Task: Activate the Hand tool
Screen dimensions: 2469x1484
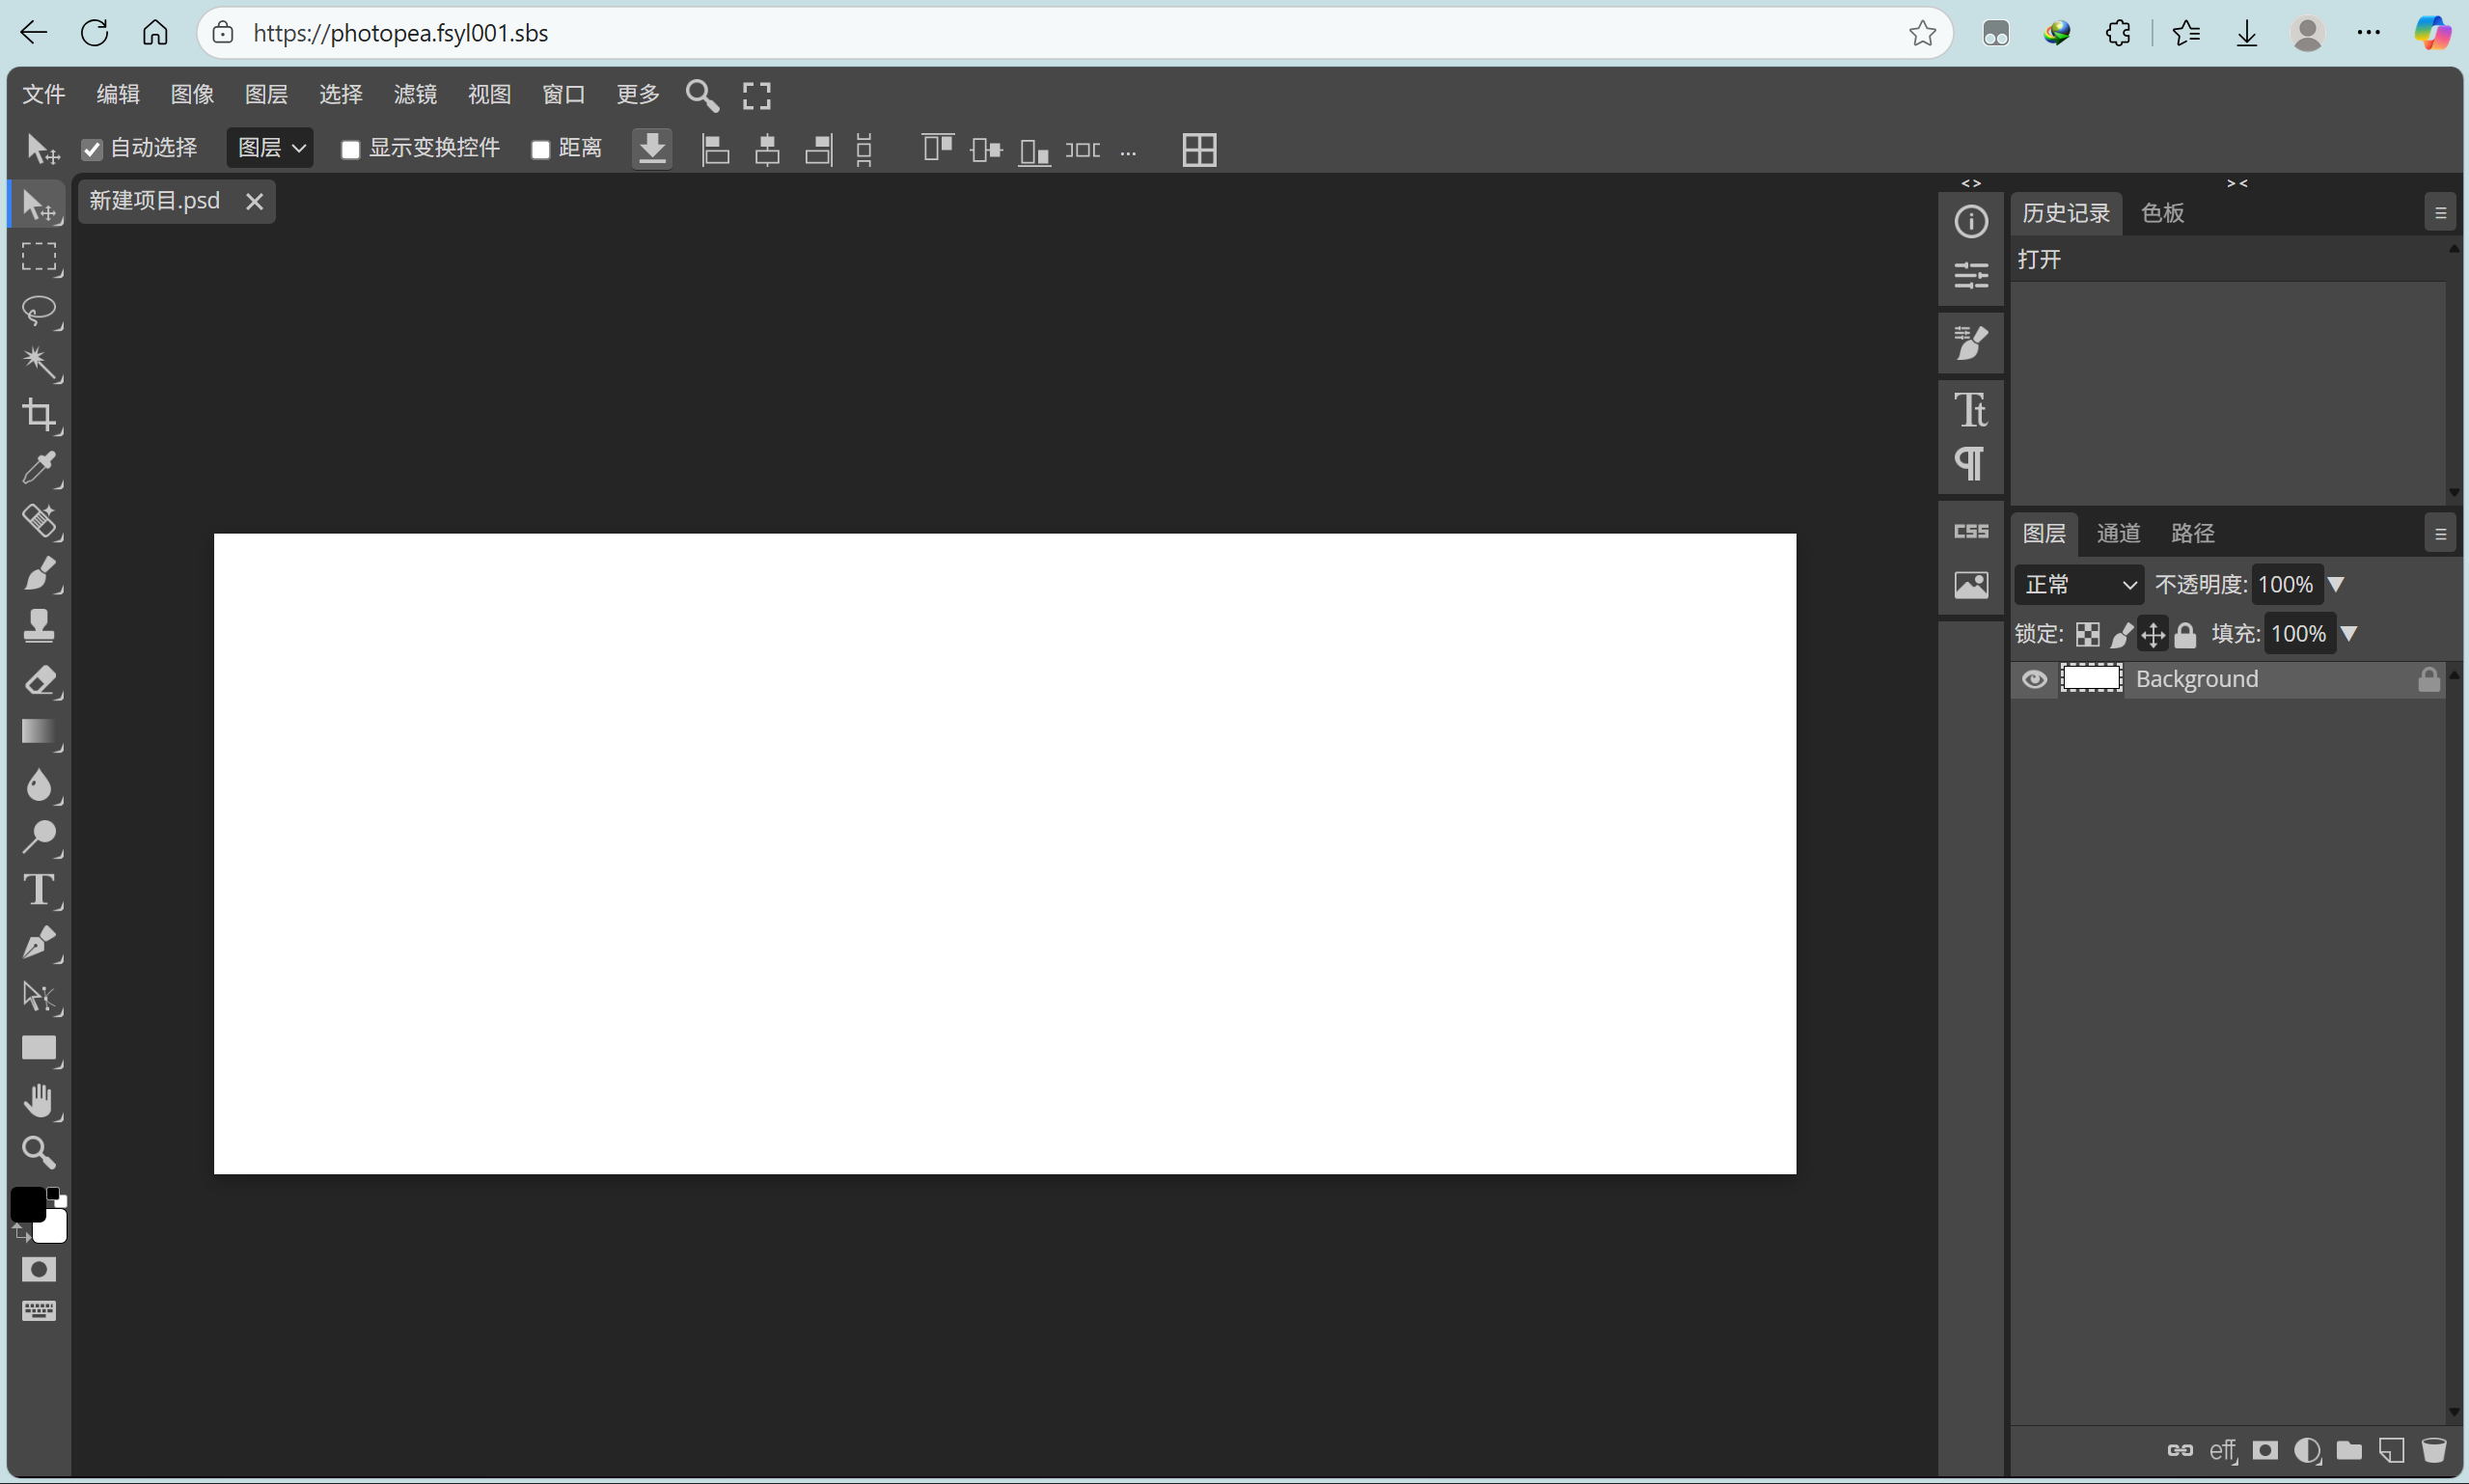Action: [x=40, y=1101]
